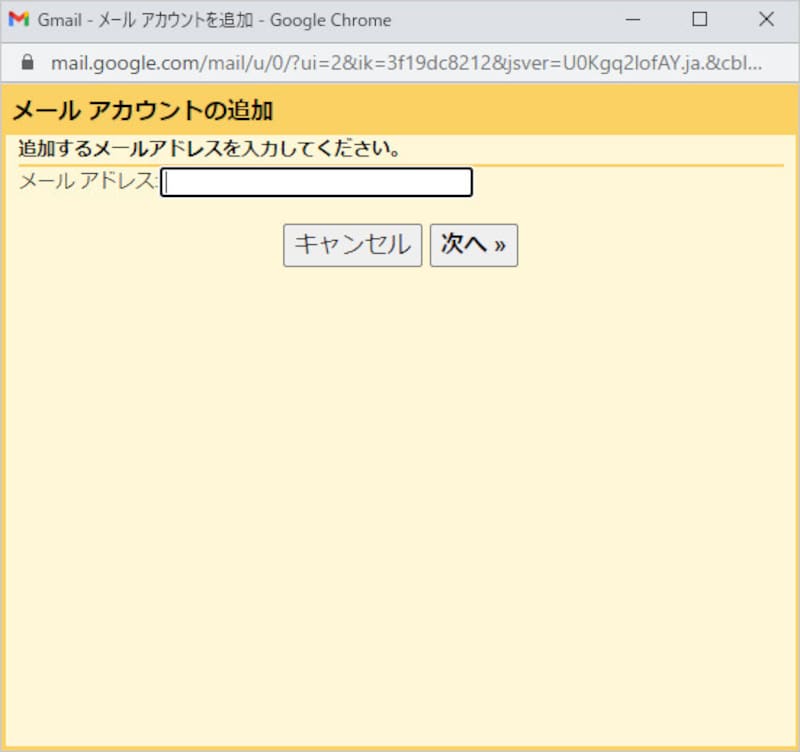
Task: Minimize the Gmail popup window
Action: click(632, 19)
